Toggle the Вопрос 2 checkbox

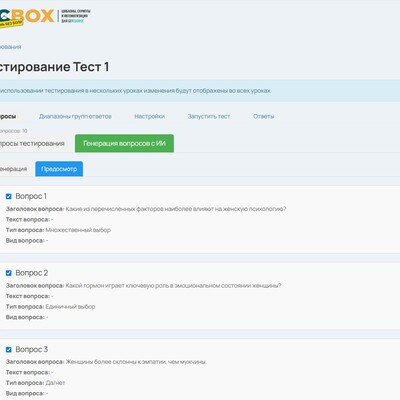(9, 273)
